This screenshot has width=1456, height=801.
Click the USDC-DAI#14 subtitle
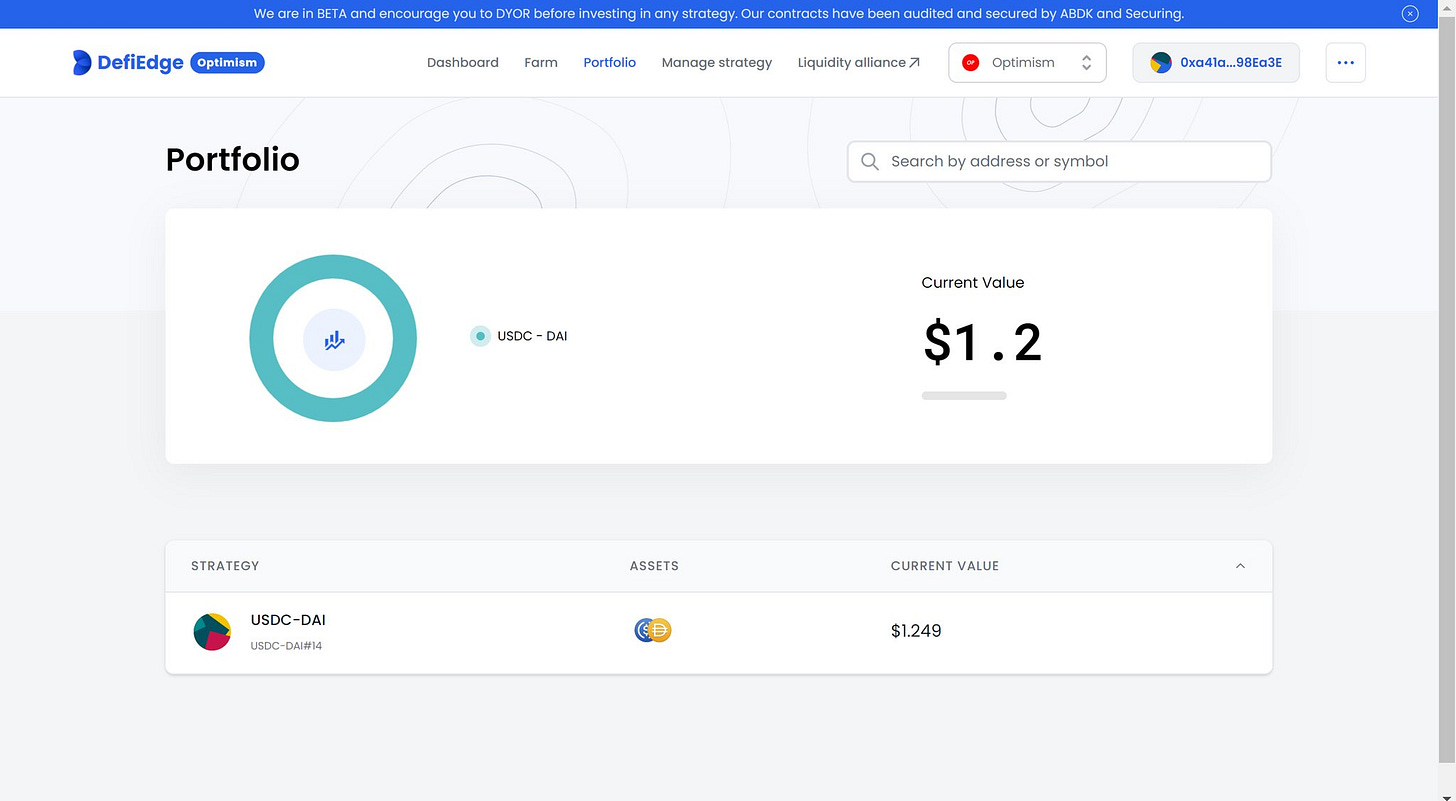(x=286, y=646)
